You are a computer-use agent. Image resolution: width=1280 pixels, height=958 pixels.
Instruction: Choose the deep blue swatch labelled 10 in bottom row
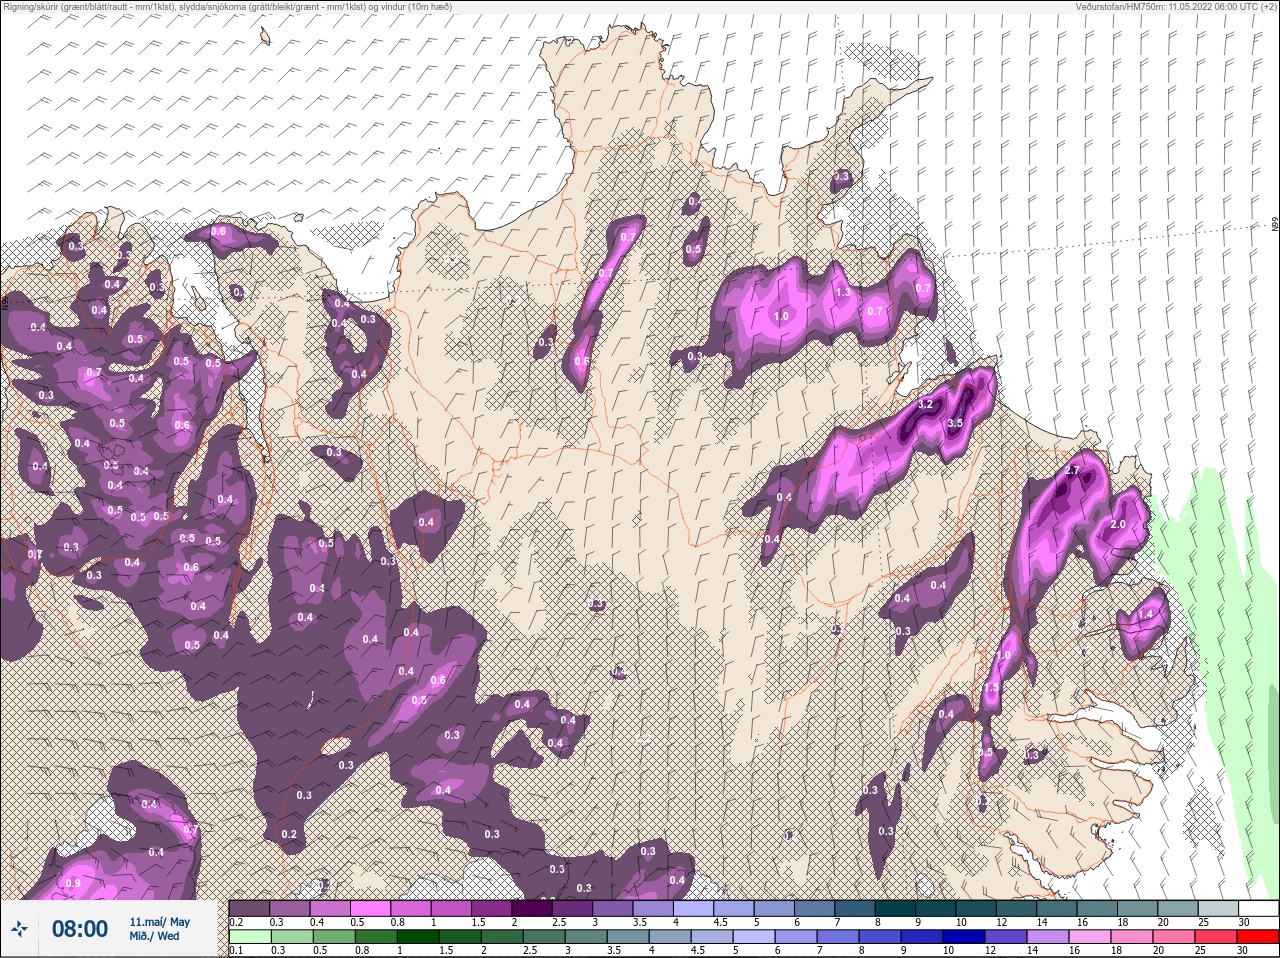pos(965,937)
